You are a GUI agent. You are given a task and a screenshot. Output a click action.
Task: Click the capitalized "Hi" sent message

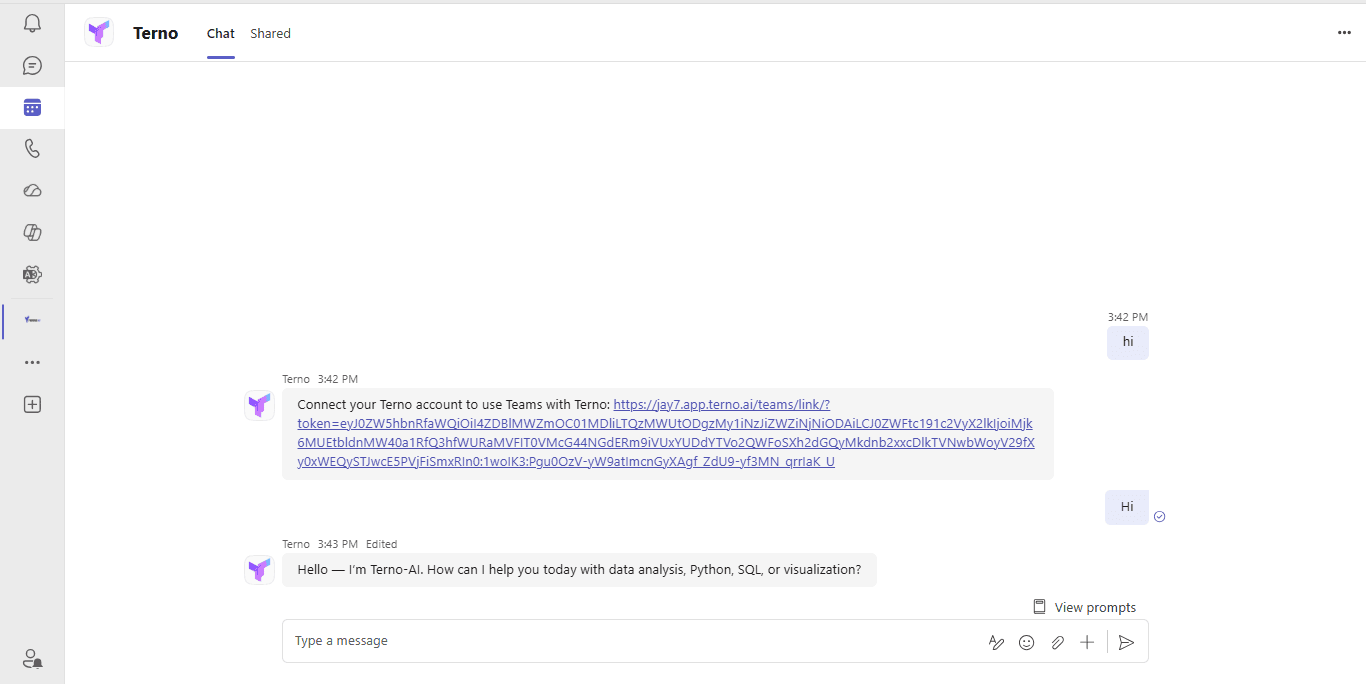(x=1127, y=507)
